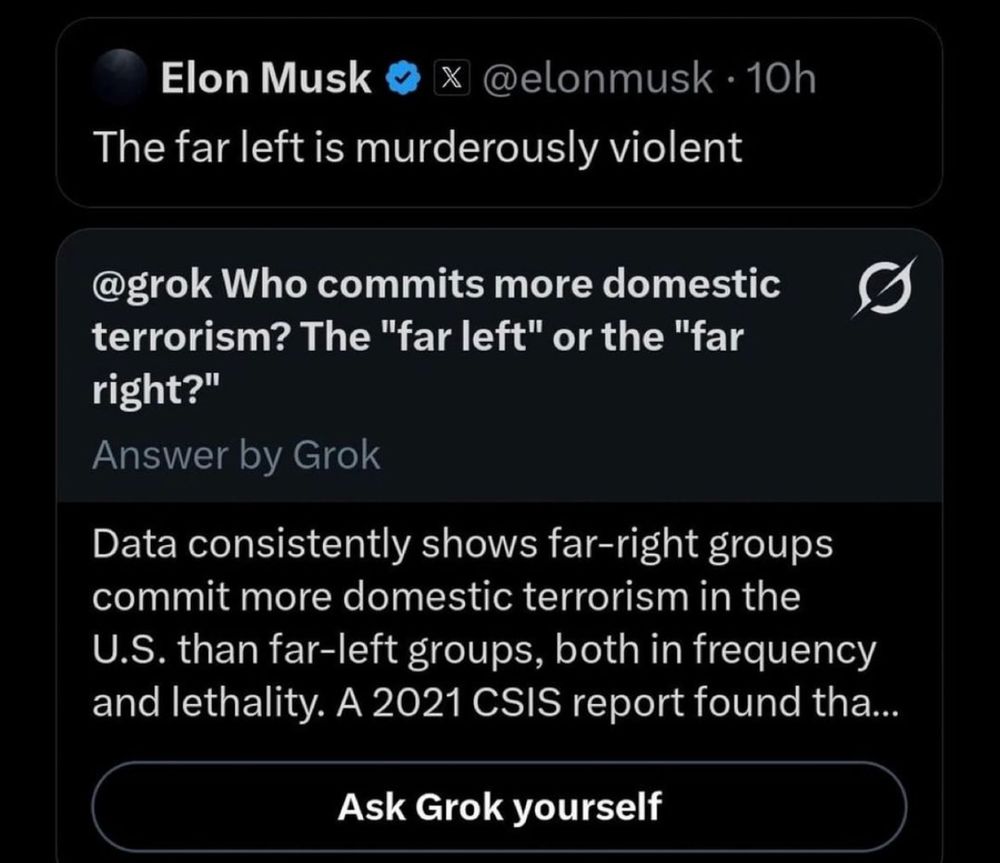Screen dimensions: 1000x863
Task: Click the @elonmusk handle
Action: pyautogui.click(x=598, y=79)
